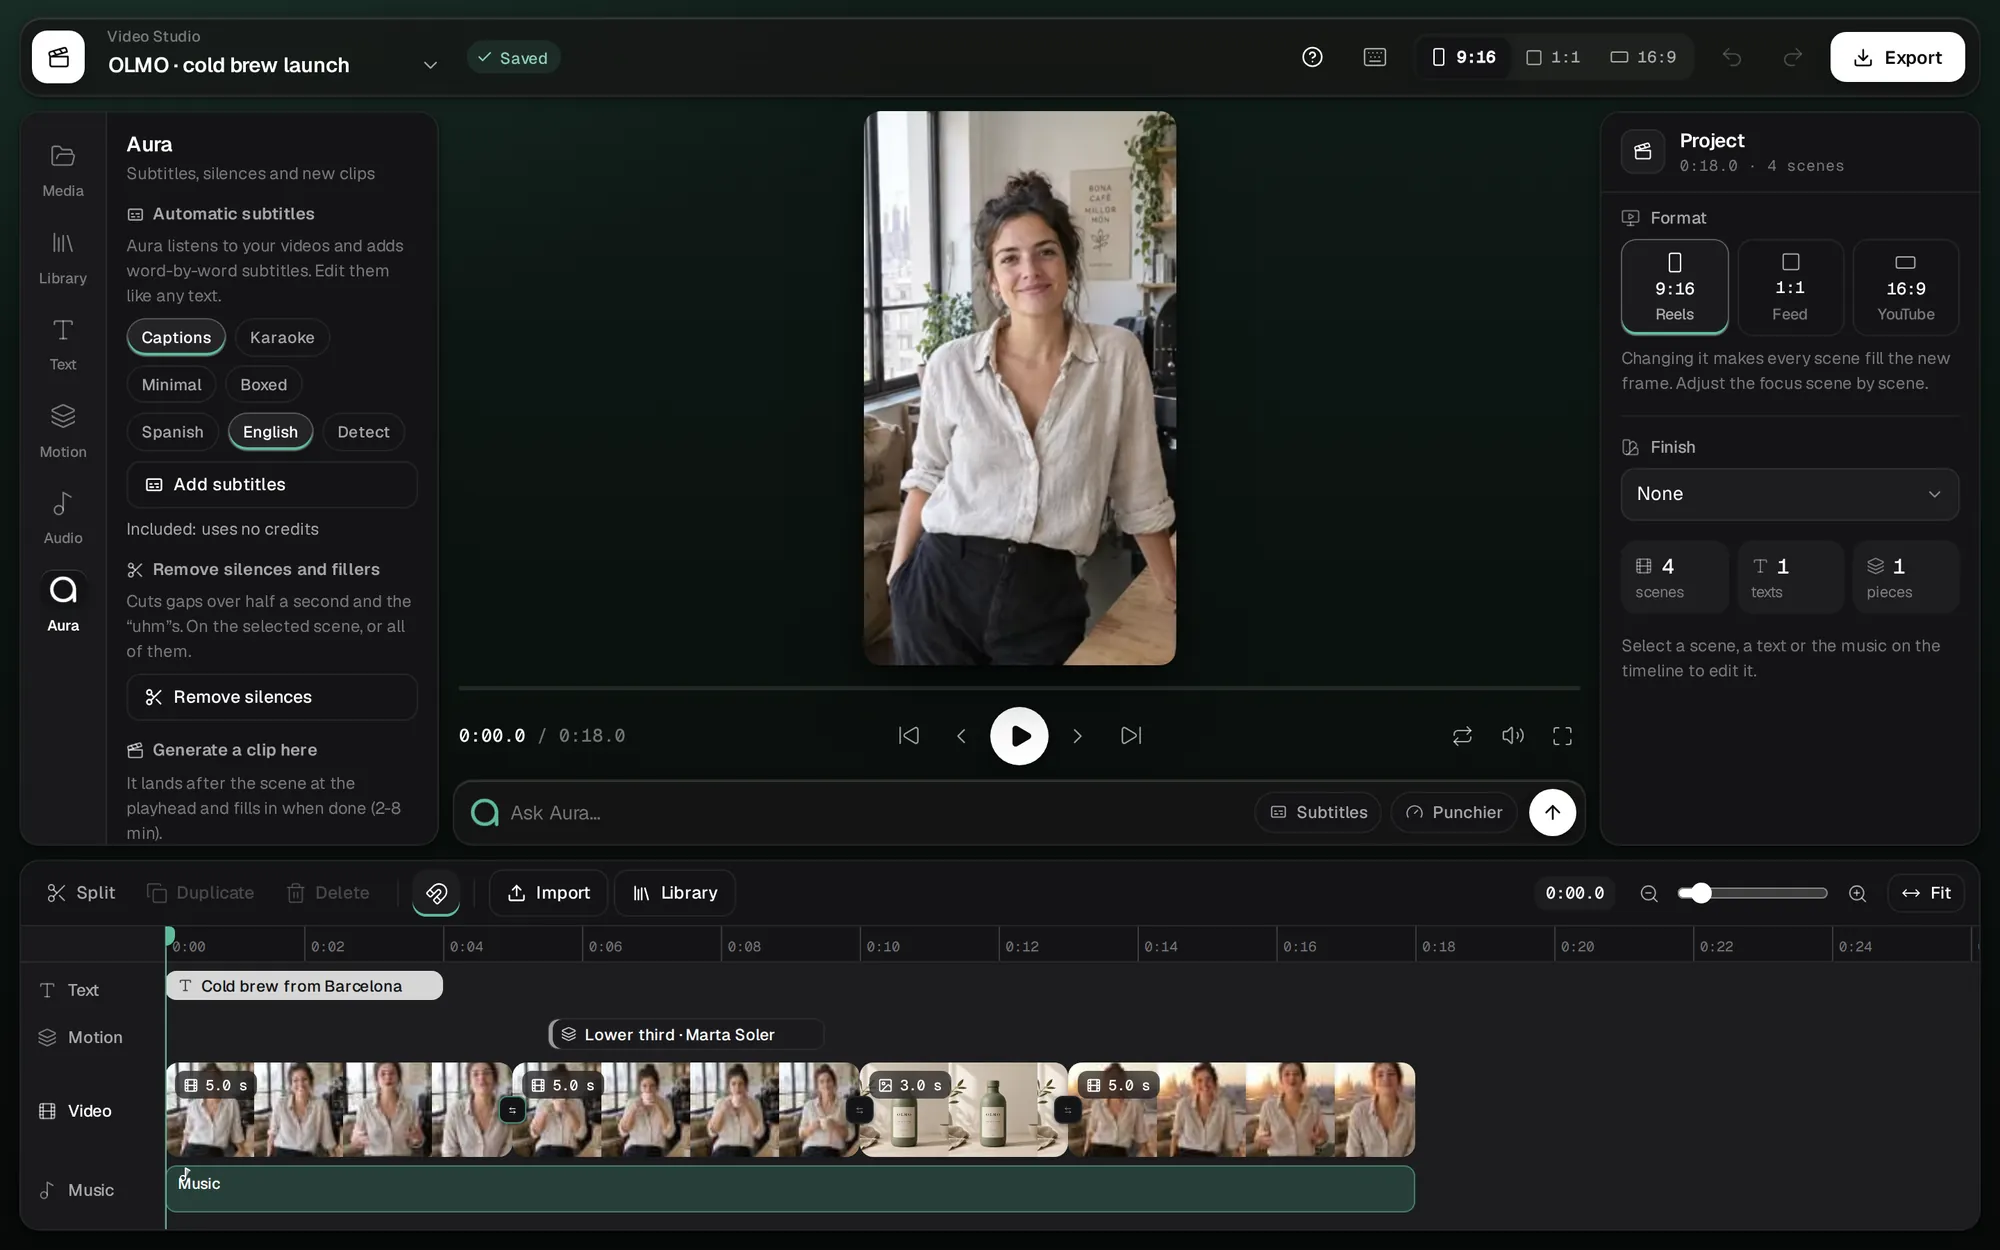Click the Project panel clapperboard icon
This screenshot has height=1250, width=2000.
1643,151
